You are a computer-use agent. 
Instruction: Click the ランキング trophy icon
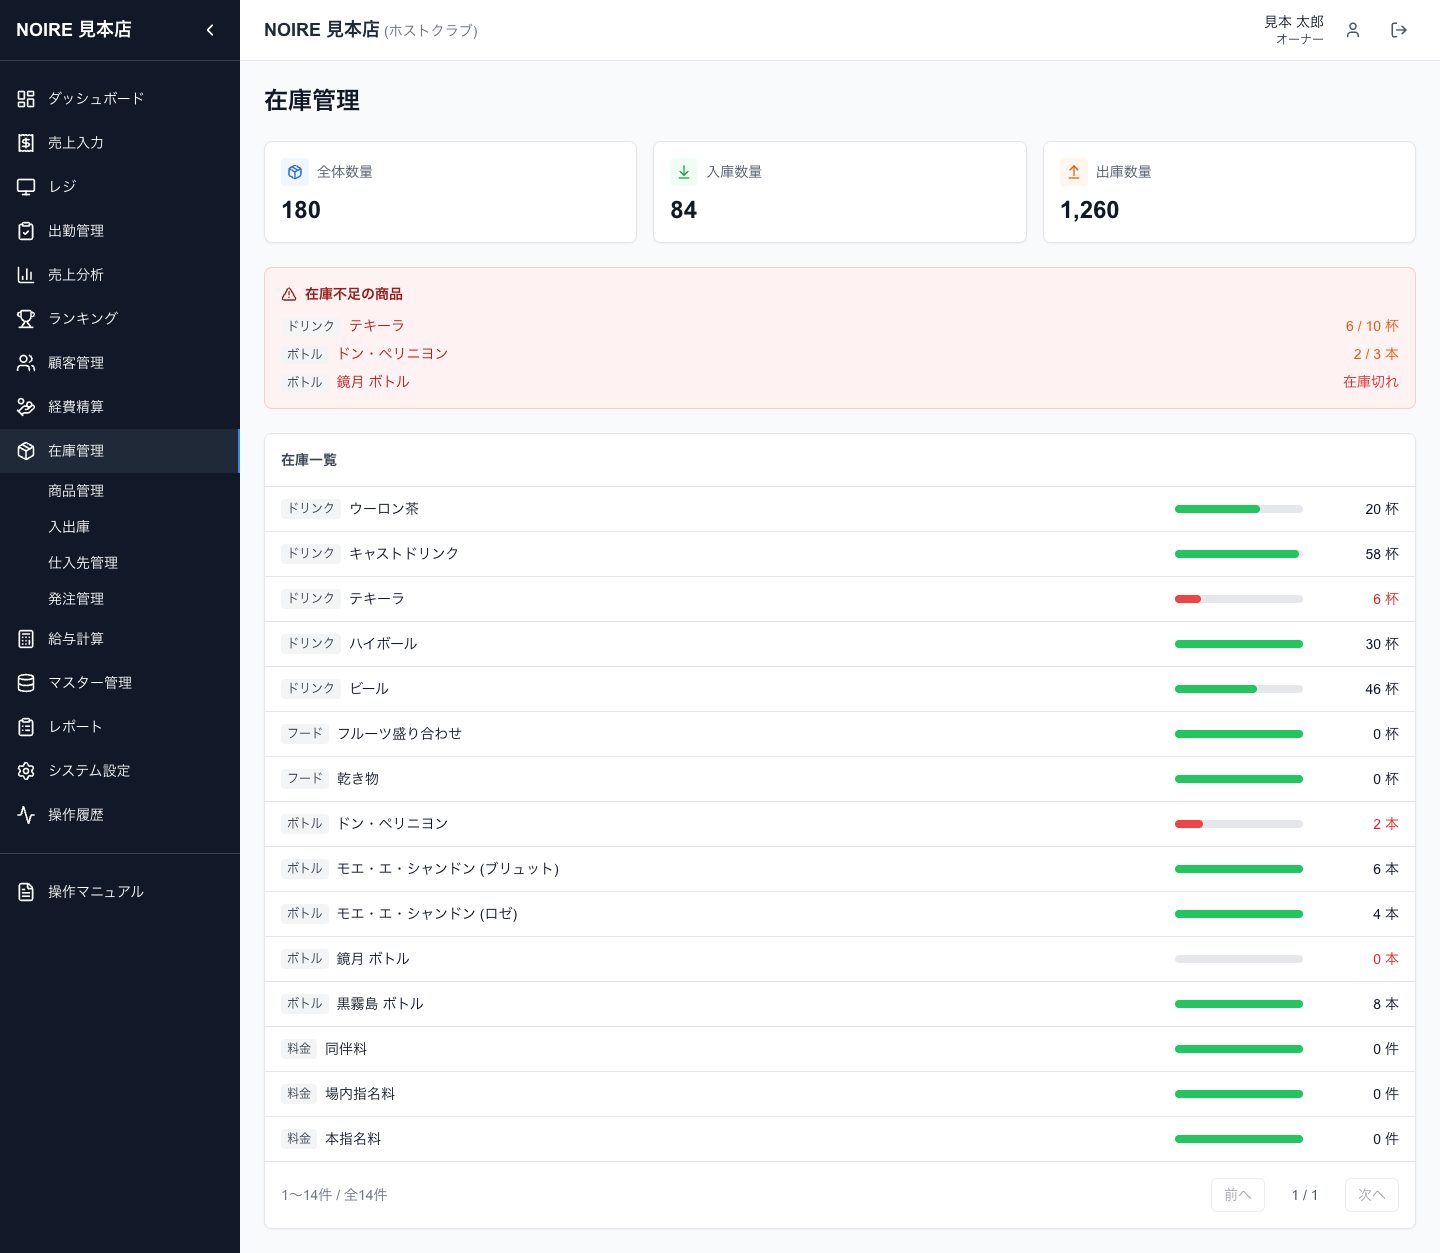tap(26, 319)
